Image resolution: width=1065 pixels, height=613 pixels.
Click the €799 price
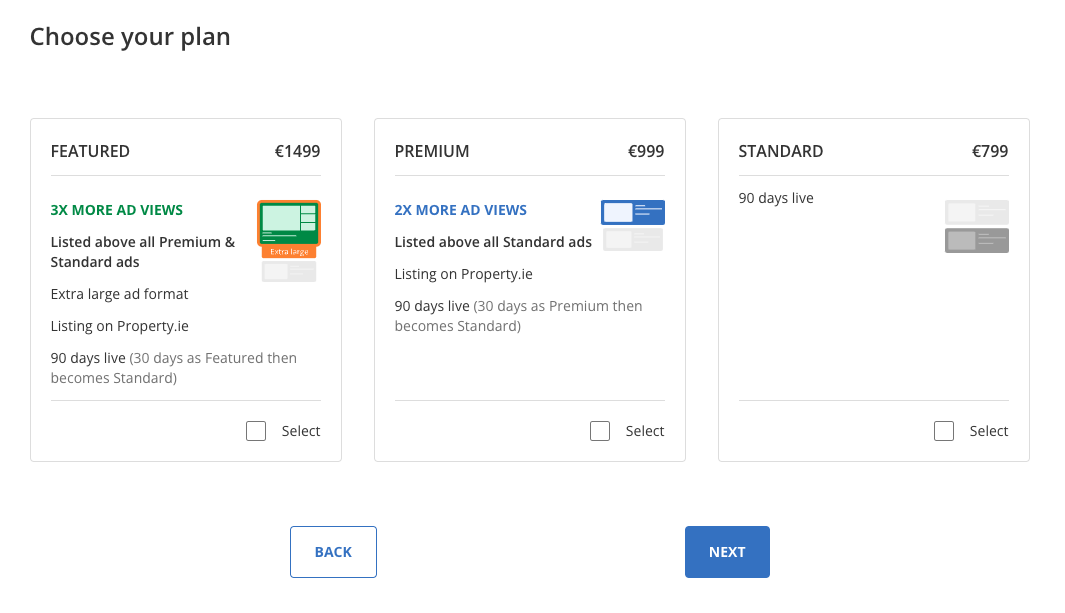click(x=990, y=151)
